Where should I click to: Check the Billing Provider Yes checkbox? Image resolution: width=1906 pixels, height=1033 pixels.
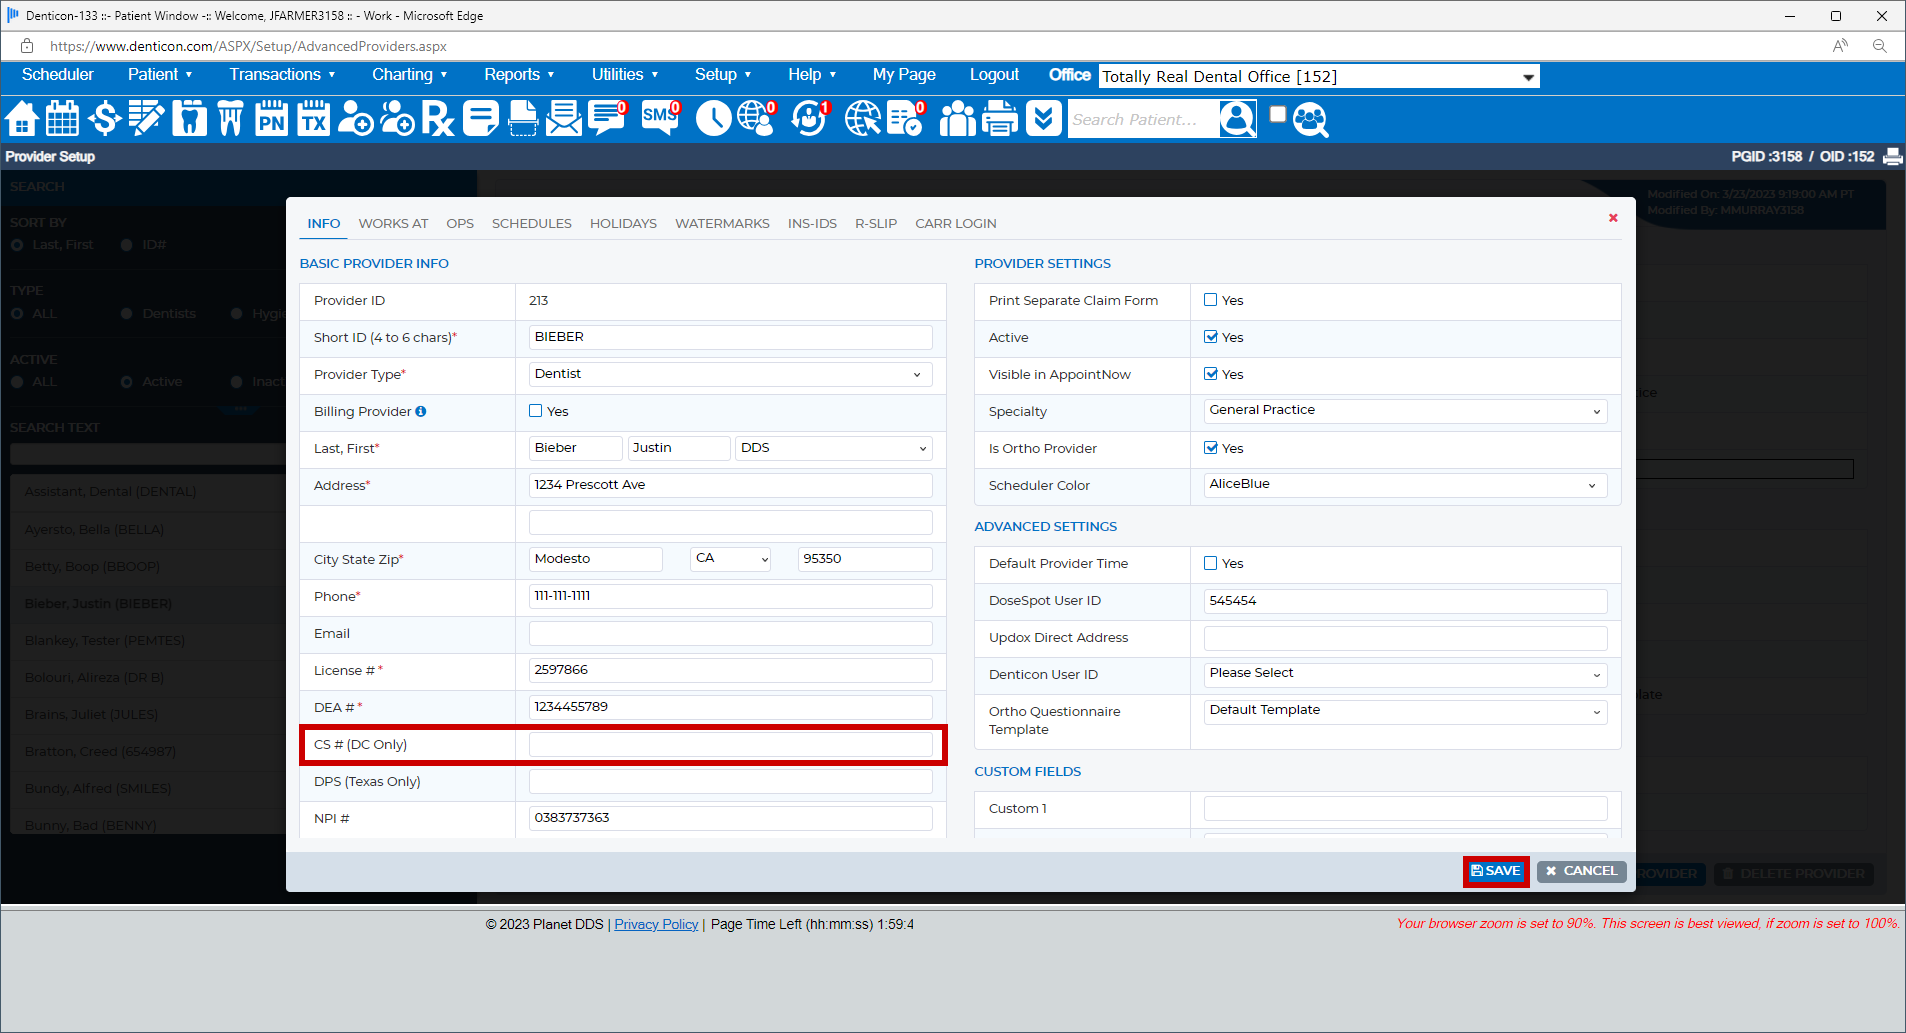(x=536, y=411)
